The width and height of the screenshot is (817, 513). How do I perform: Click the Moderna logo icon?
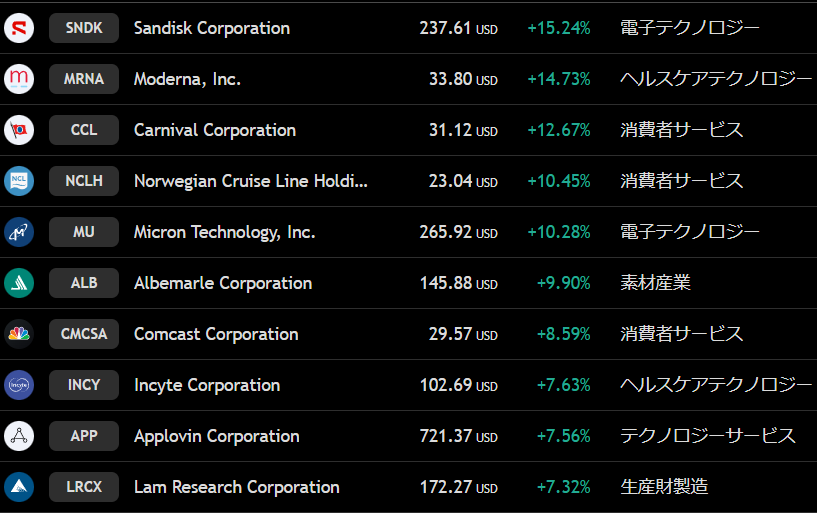pyautogui.click(x=19, y=79)
